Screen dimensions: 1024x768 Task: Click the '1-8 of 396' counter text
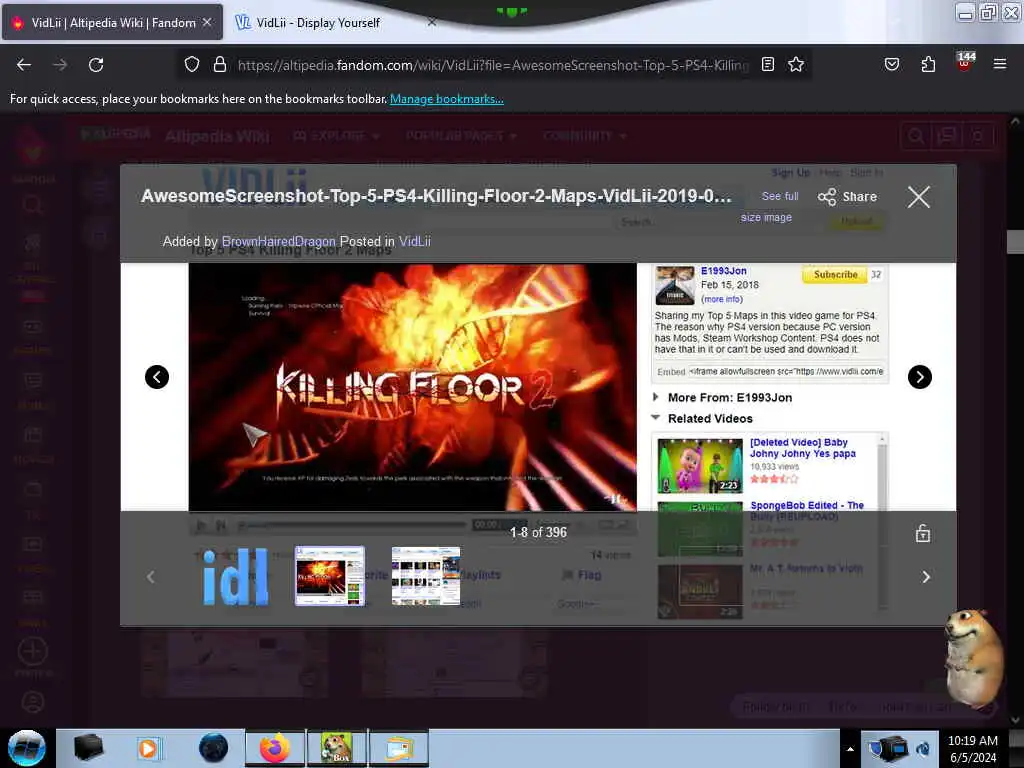coord(539,532)
